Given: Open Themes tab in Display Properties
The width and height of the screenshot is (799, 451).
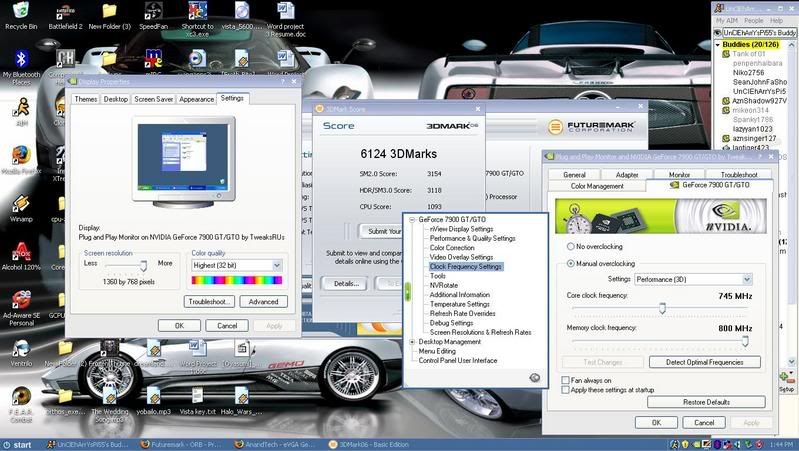Looking at the screenshot, I should pos(86,99).
